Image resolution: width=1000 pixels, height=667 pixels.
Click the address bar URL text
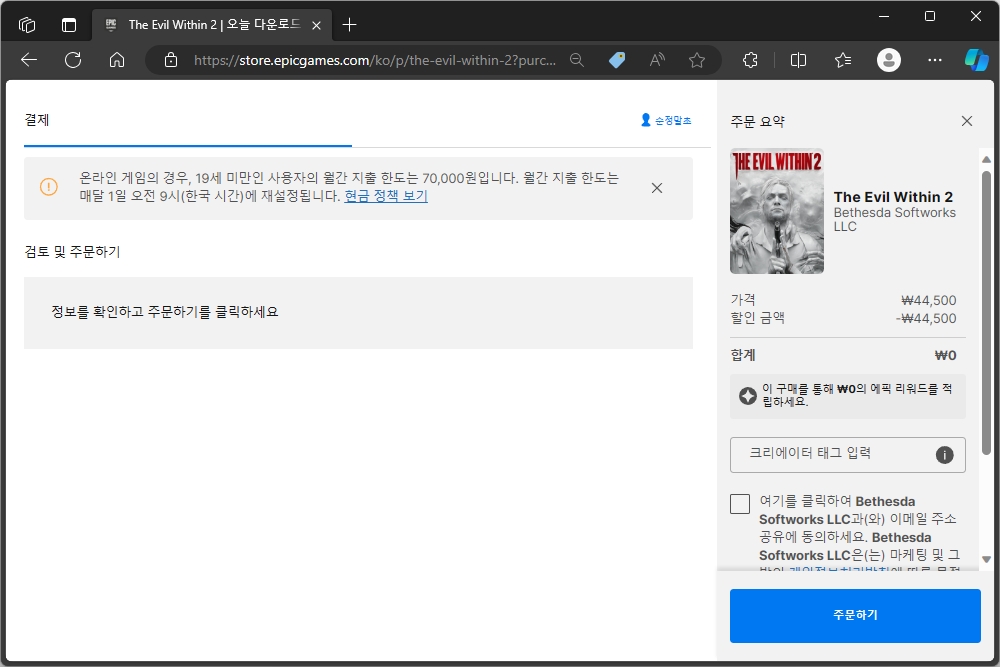pos(375,61)
